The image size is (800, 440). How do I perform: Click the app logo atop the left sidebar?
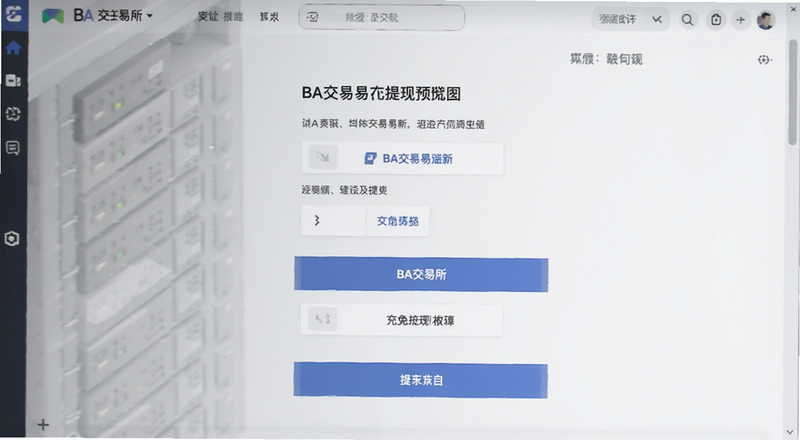pyautogui.click(x=13, y=13)
